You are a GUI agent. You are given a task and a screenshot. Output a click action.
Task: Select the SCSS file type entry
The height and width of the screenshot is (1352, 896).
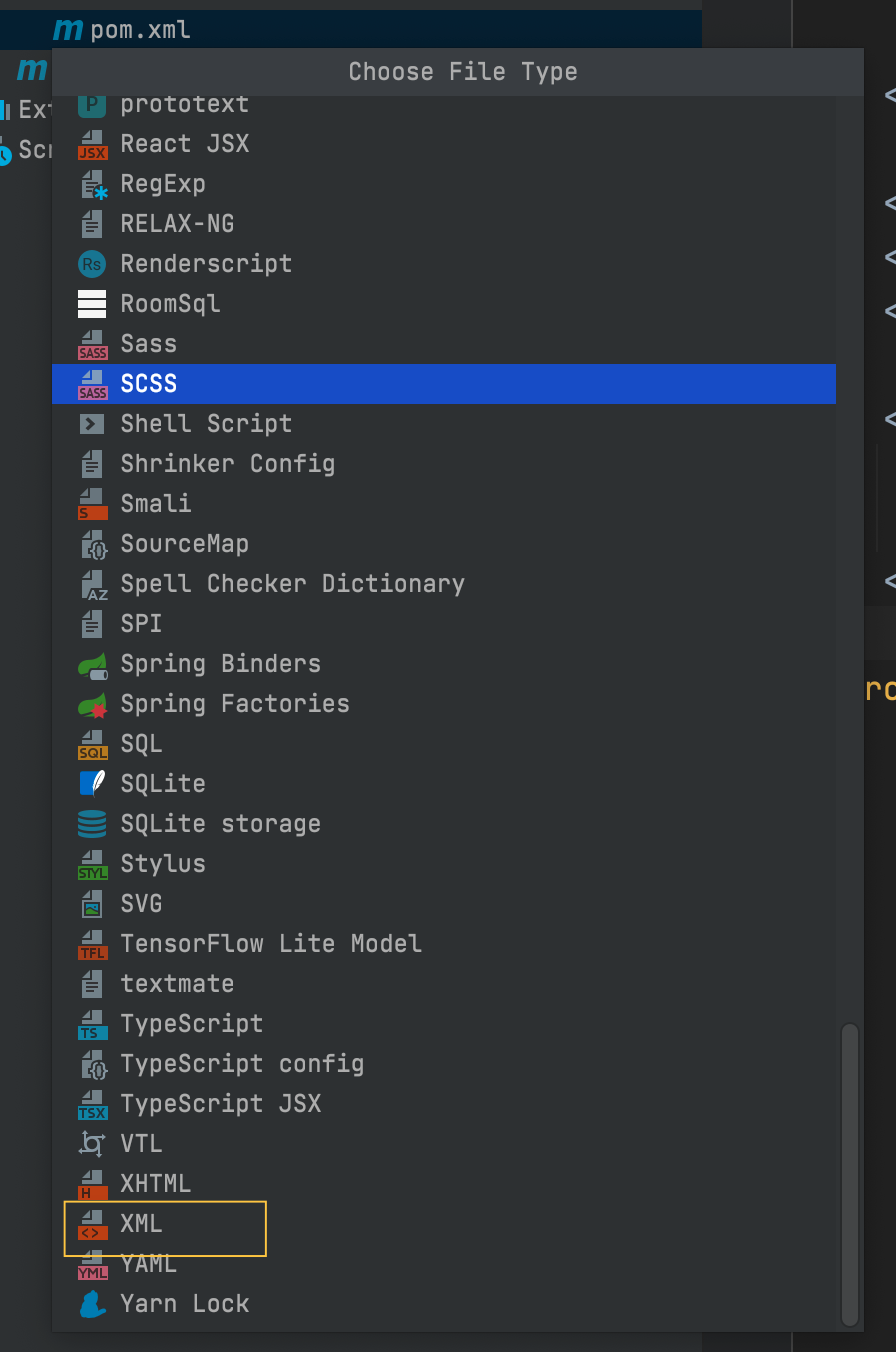tap(149, 384)
